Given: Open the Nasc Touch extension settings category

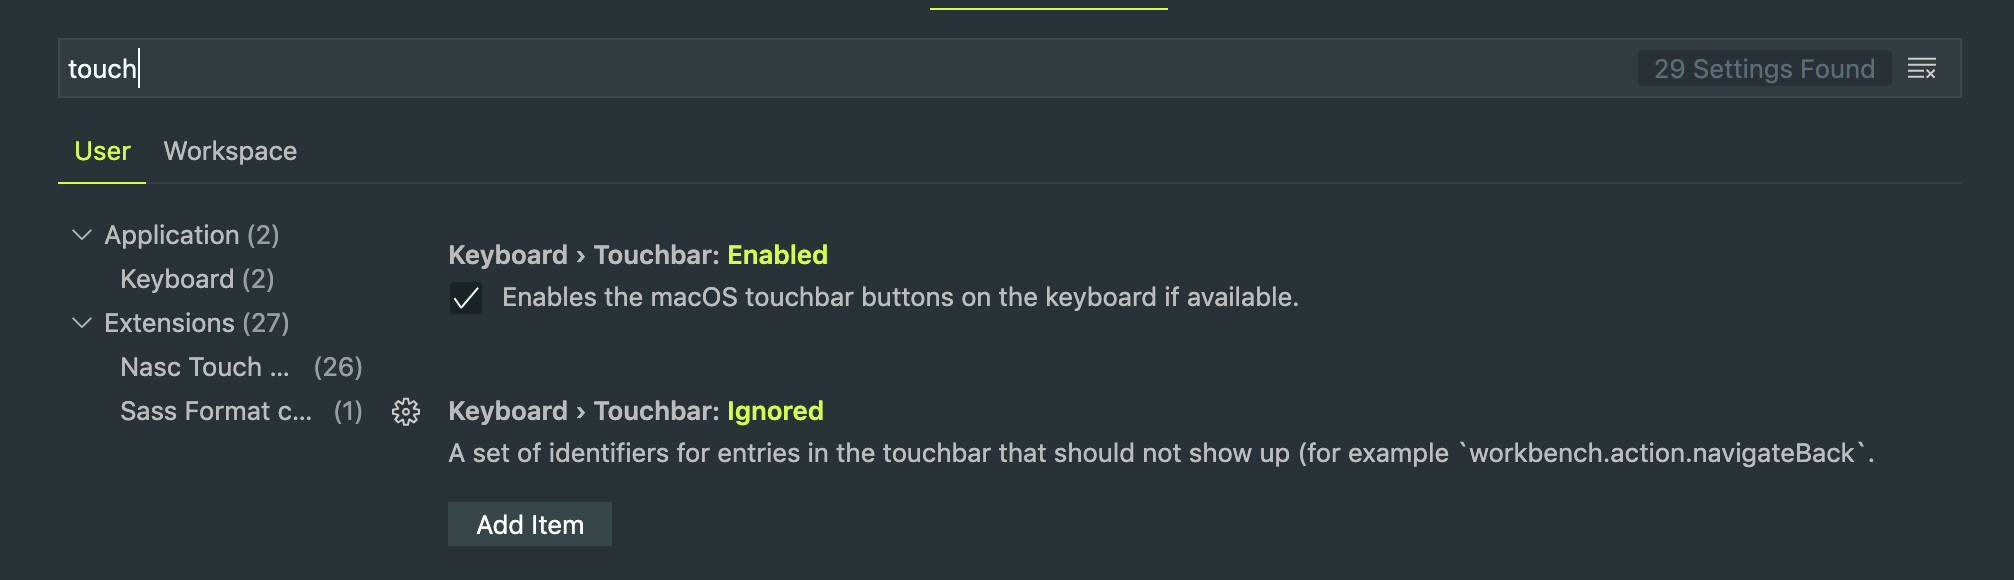Looking at the screenshot, I should tap(241, 367).
